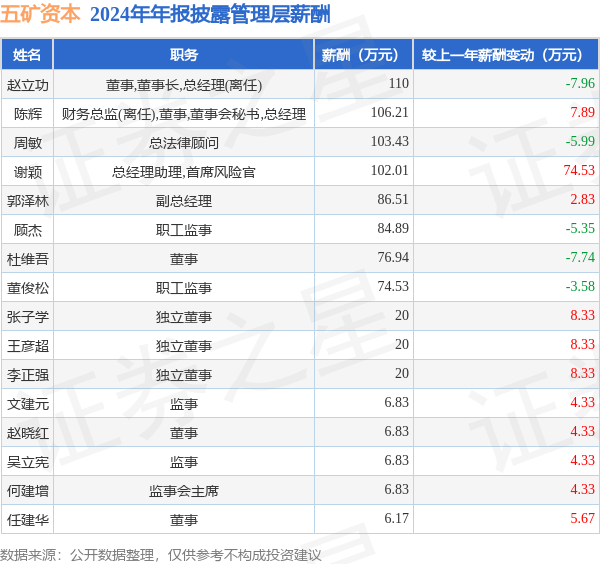Click 董俊松's salary value 74.53
This screenshot has width=600, height=564.
393,286
